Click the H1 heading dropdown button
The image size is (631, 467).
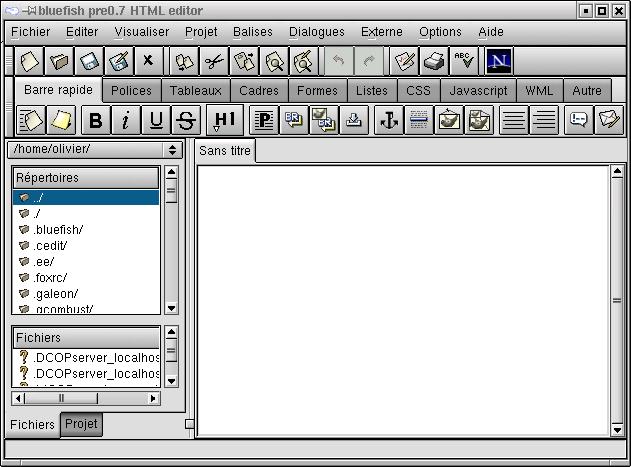(223, 121)
